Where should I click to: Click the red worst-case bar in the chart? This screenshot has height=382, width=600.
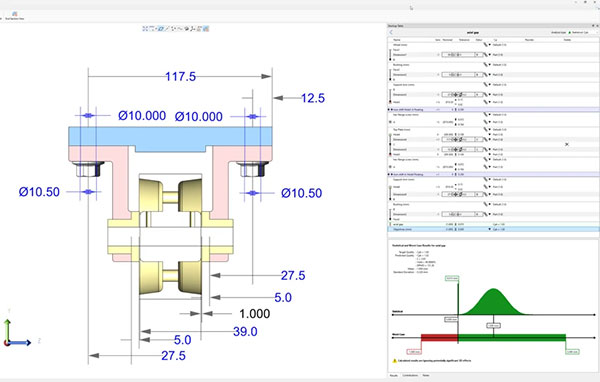439,338
